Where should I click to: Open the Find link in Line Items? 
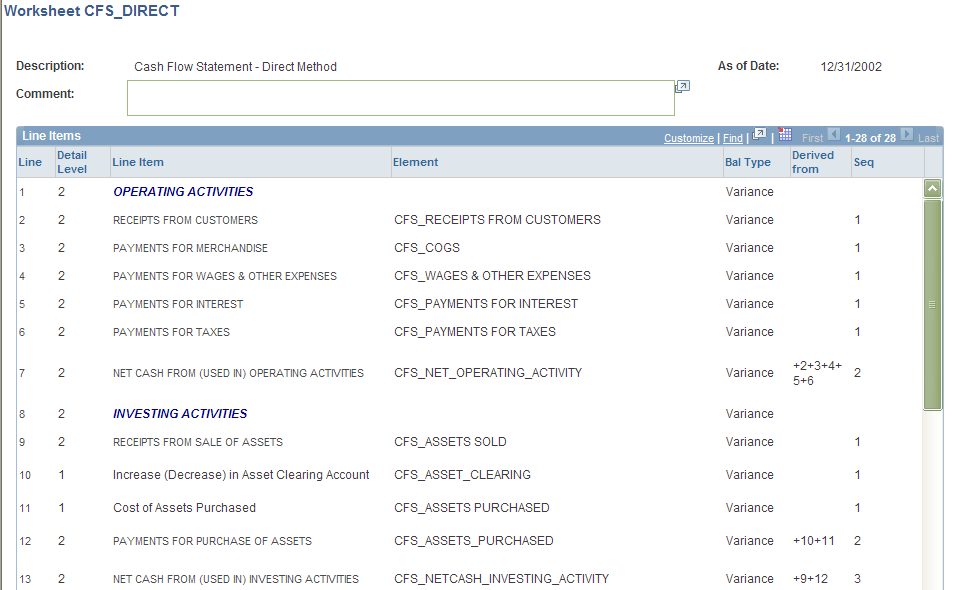point(733,138)
